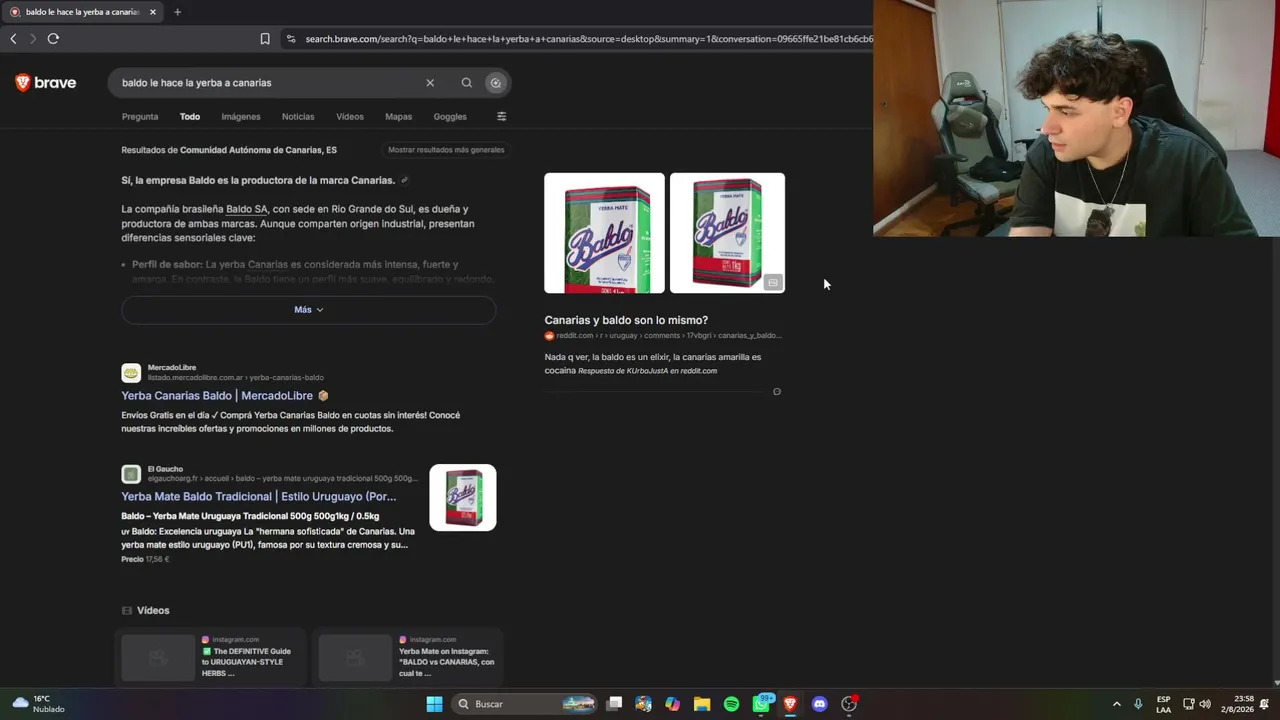The height and width of the screenshot is (720, 1280).
Task: Switch to Videos results tab
Action: click(x=350, y=117)
